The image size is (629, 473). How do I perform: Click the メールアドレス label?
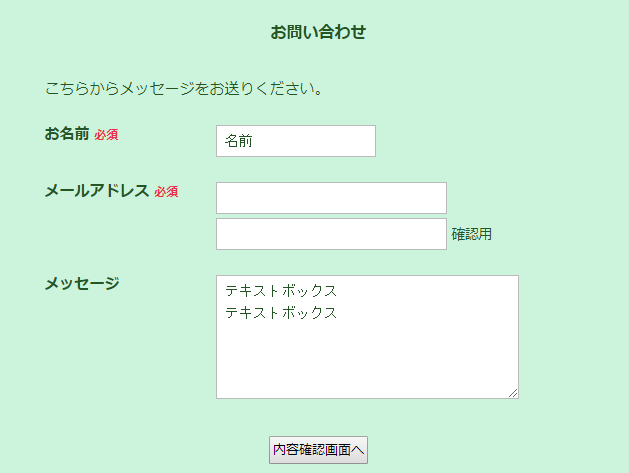pos(96,191)
